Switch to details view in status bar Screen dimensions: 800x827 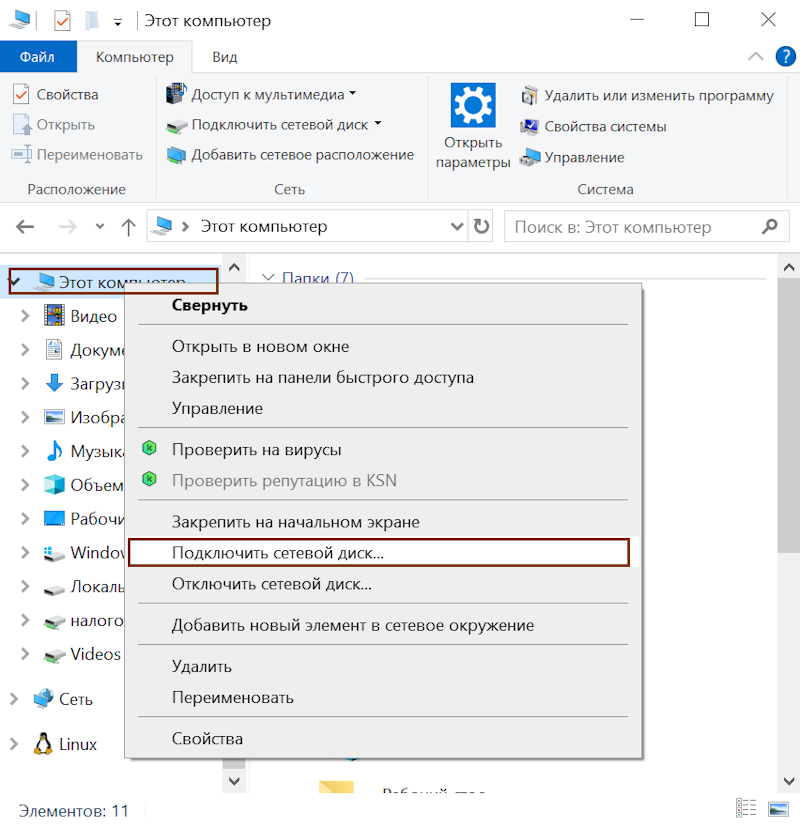[x=746, y=808]
